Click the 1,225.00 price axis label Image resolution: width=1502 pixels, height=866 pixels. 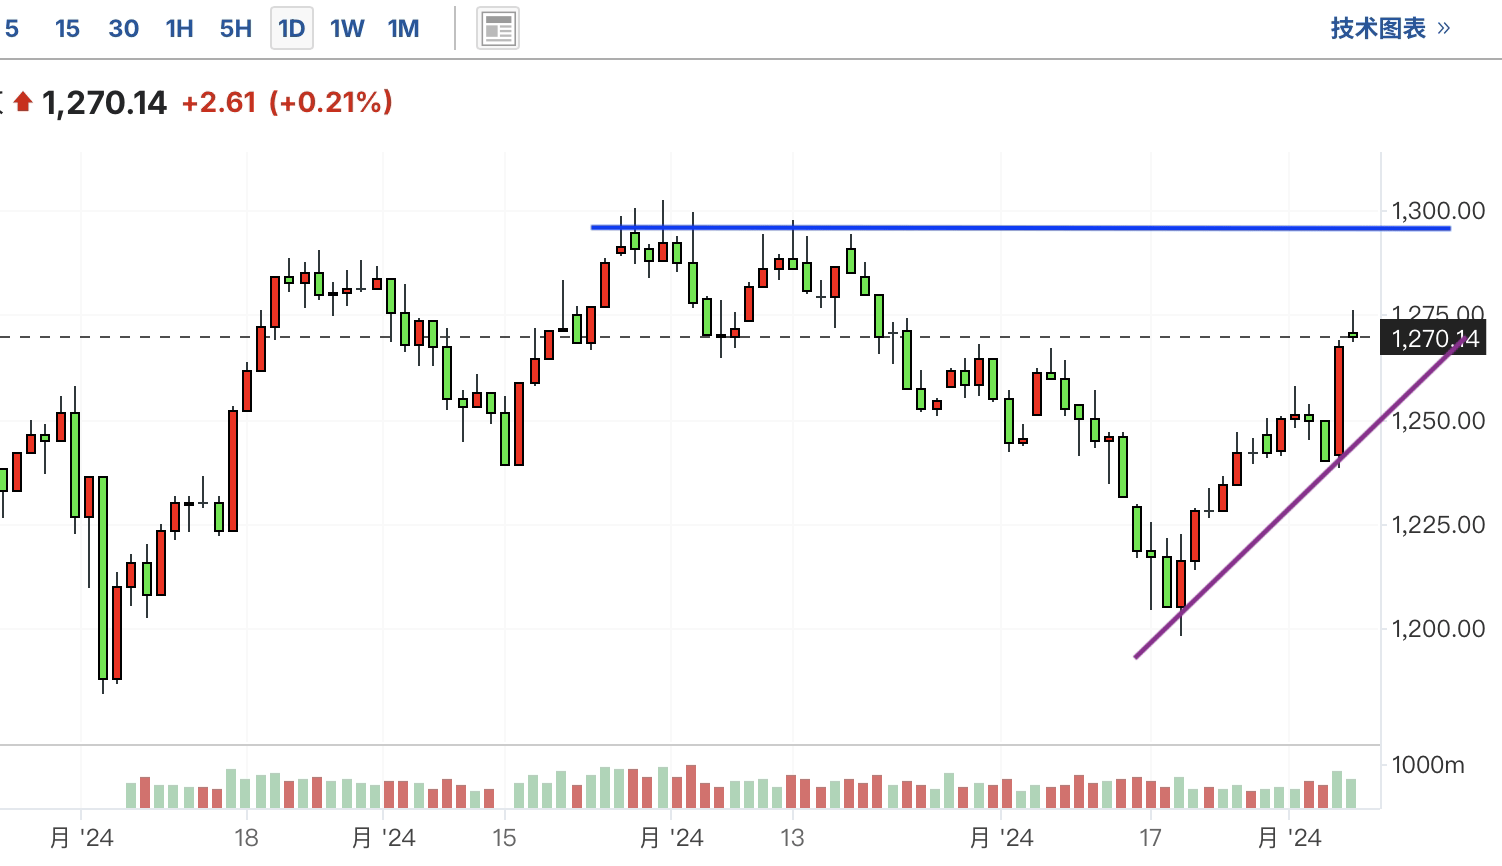tap(1438, 524)
